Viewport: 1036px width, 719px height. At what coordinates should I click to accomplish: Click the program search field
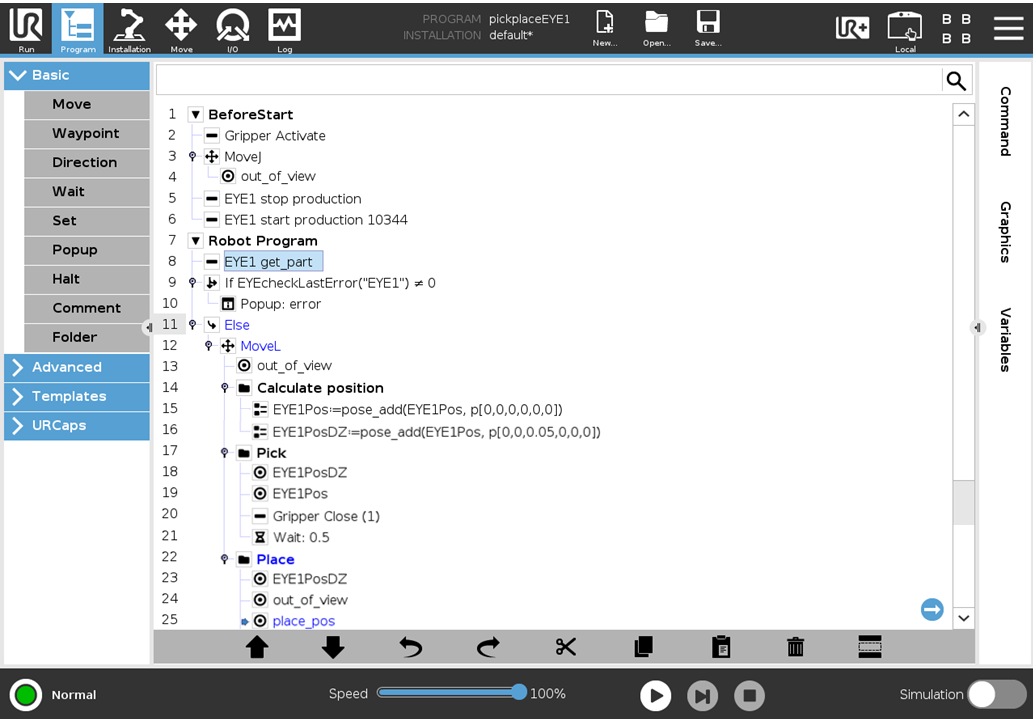[549, 81]
